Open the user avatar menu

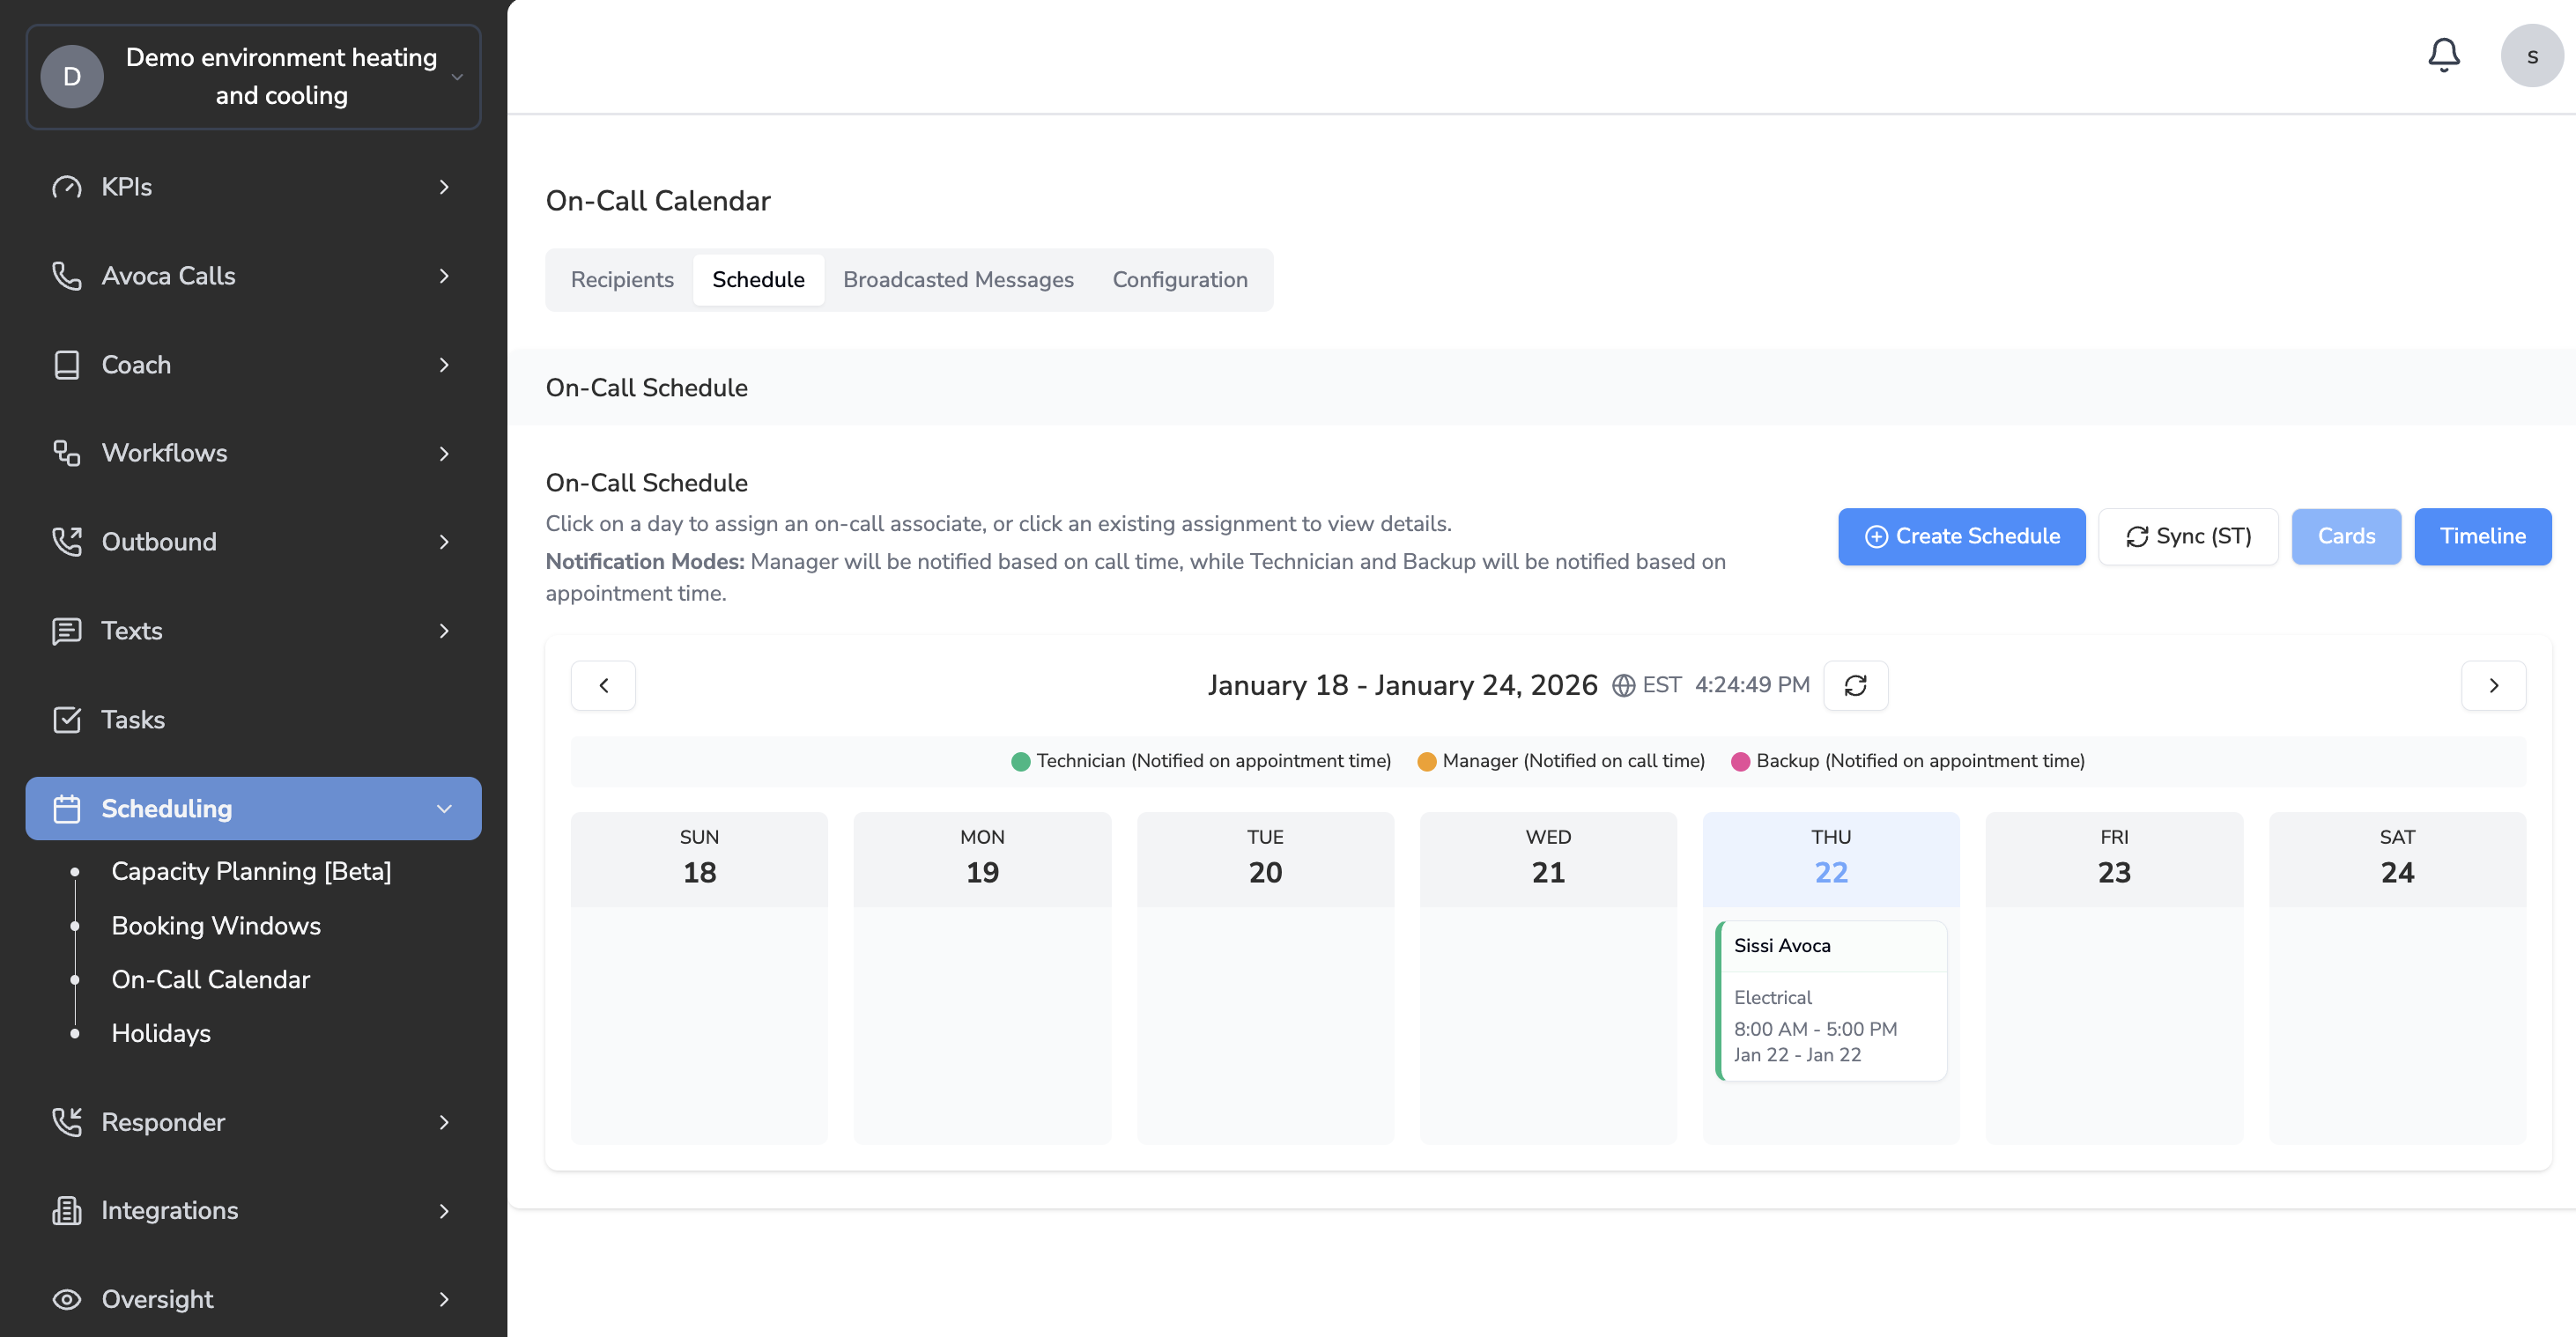[2531, 56]
